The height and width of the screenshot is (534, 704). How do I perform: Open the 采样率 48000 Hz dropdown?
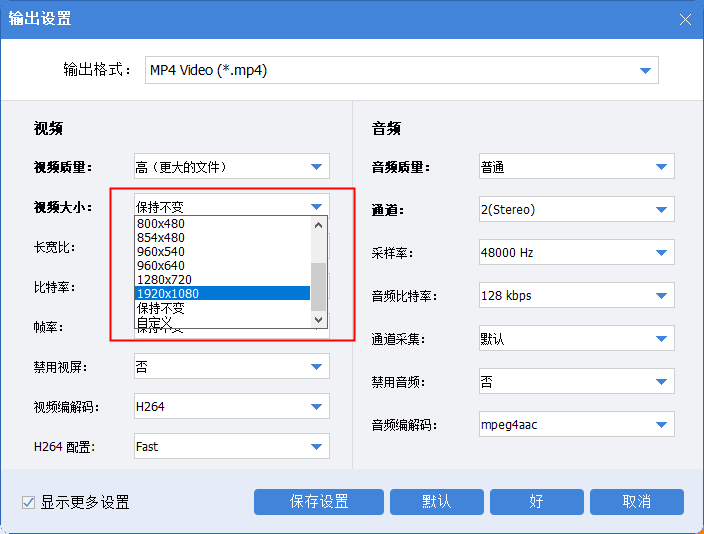576,252
